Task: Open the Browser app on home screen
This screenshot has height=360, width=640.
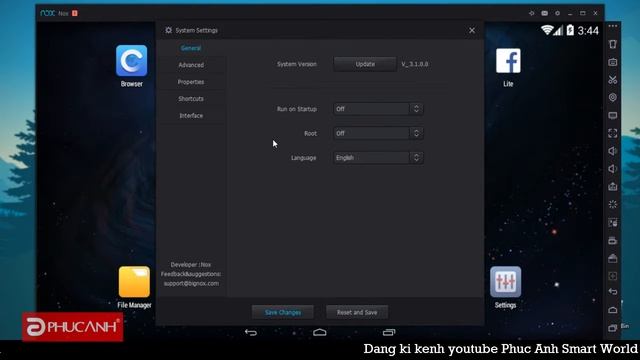Action: click(131, 61)
